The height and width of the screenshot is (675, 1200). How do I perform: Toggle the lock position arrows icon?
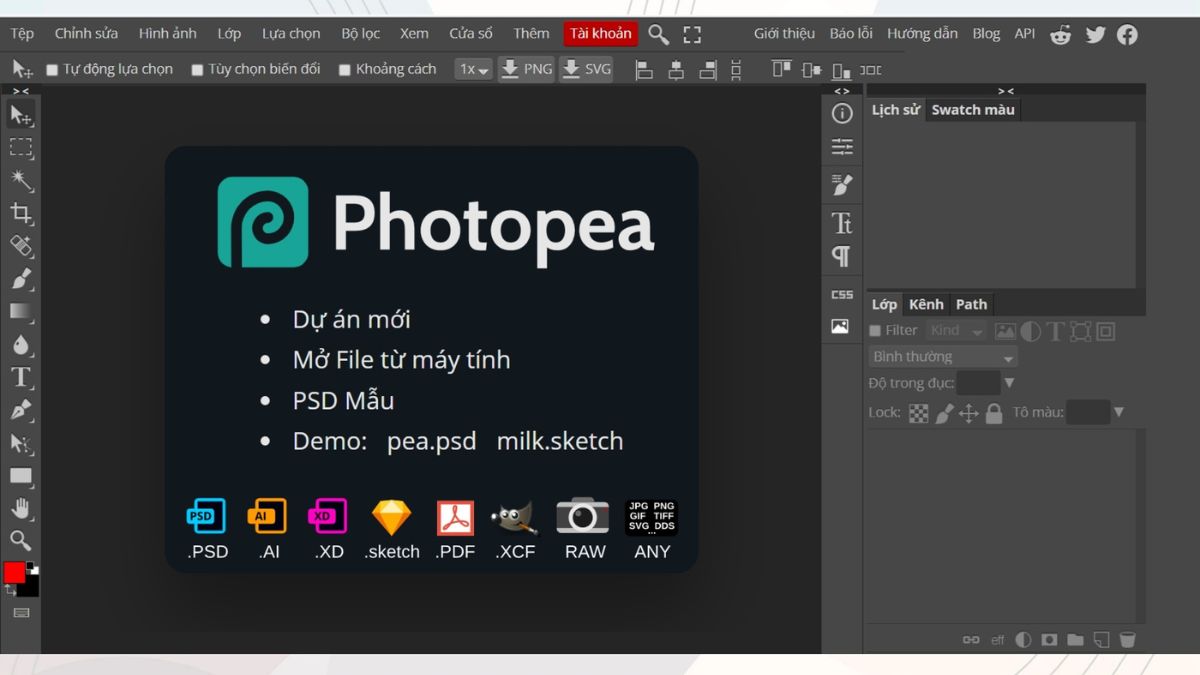coord(968,413)
